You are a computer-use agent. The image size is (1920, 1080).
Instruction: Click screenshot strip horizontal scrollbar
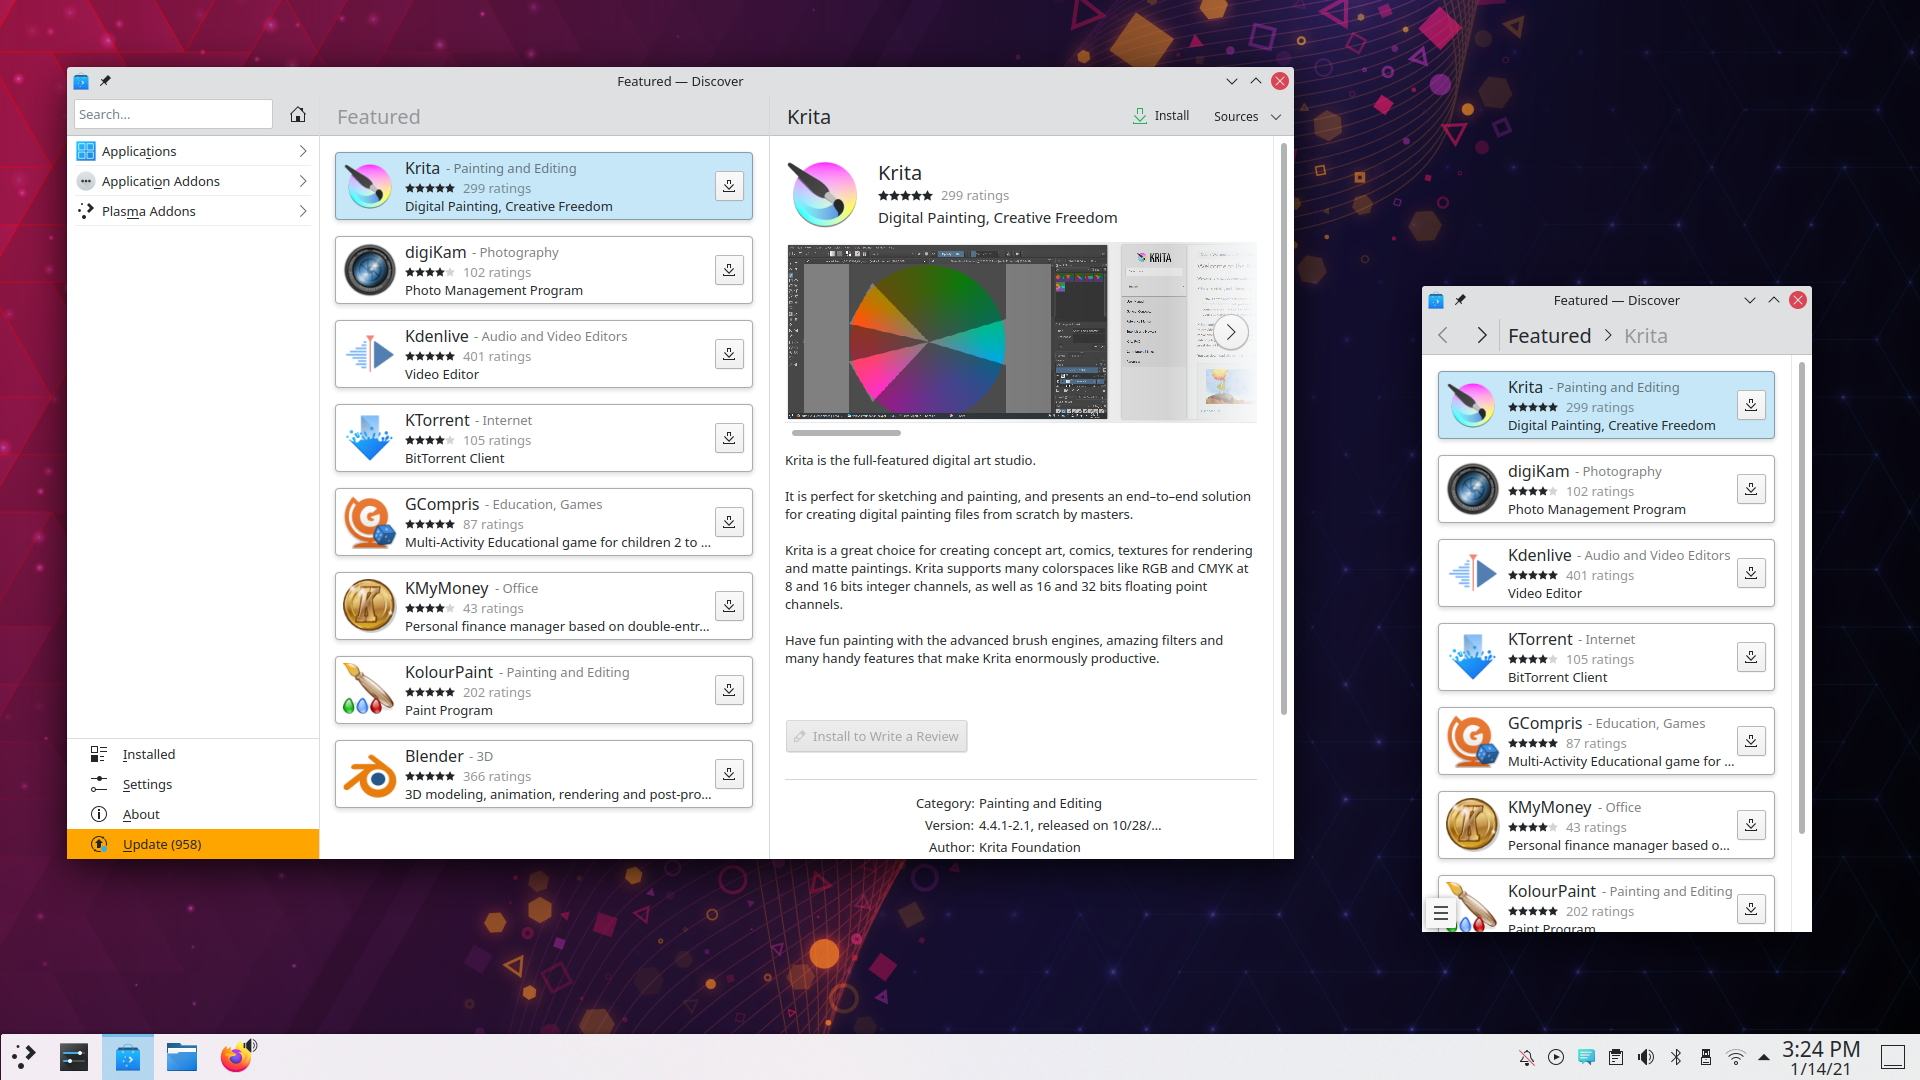click(846, 433)
